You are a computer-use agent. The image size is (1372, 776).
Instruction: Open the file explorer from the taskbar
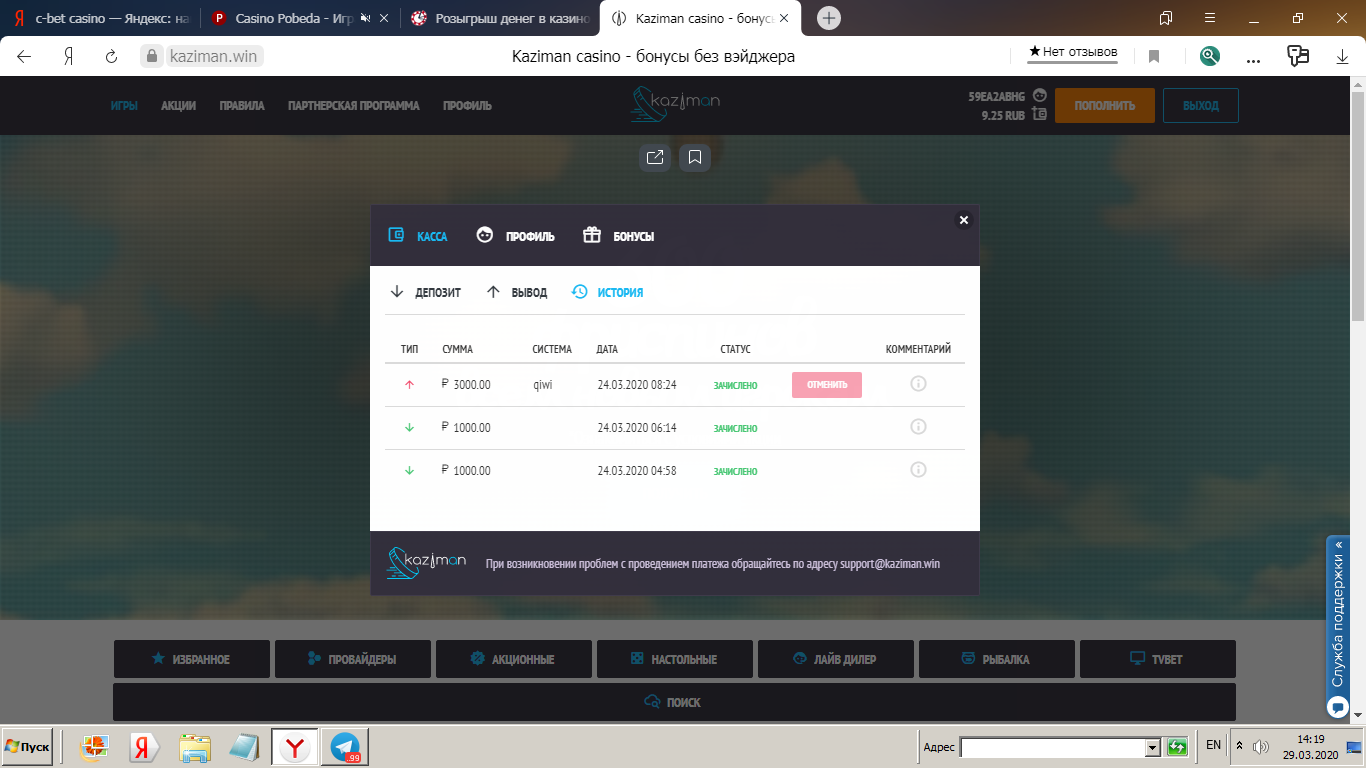click(x=195, y=747)
